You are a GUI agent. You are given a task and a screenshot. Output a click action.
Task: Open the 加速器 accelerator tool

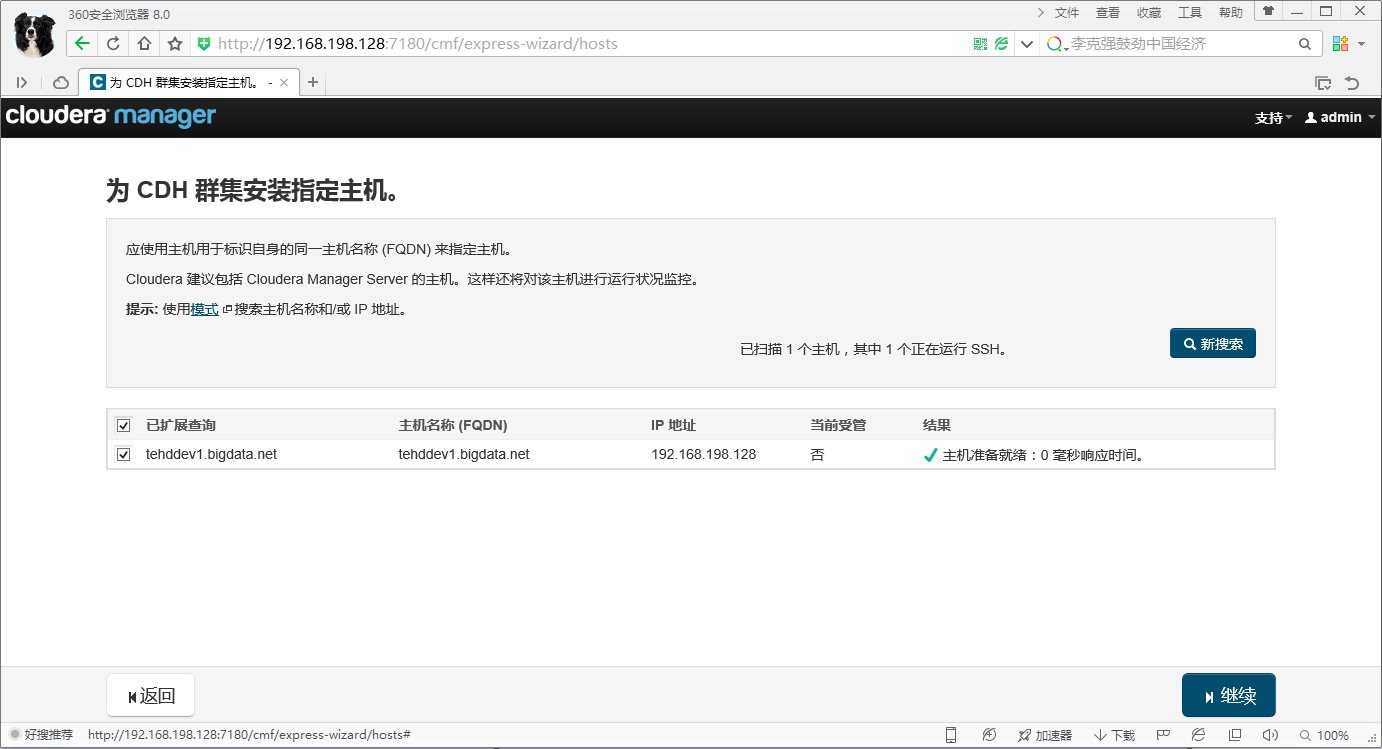click(x=1045, y=735)
